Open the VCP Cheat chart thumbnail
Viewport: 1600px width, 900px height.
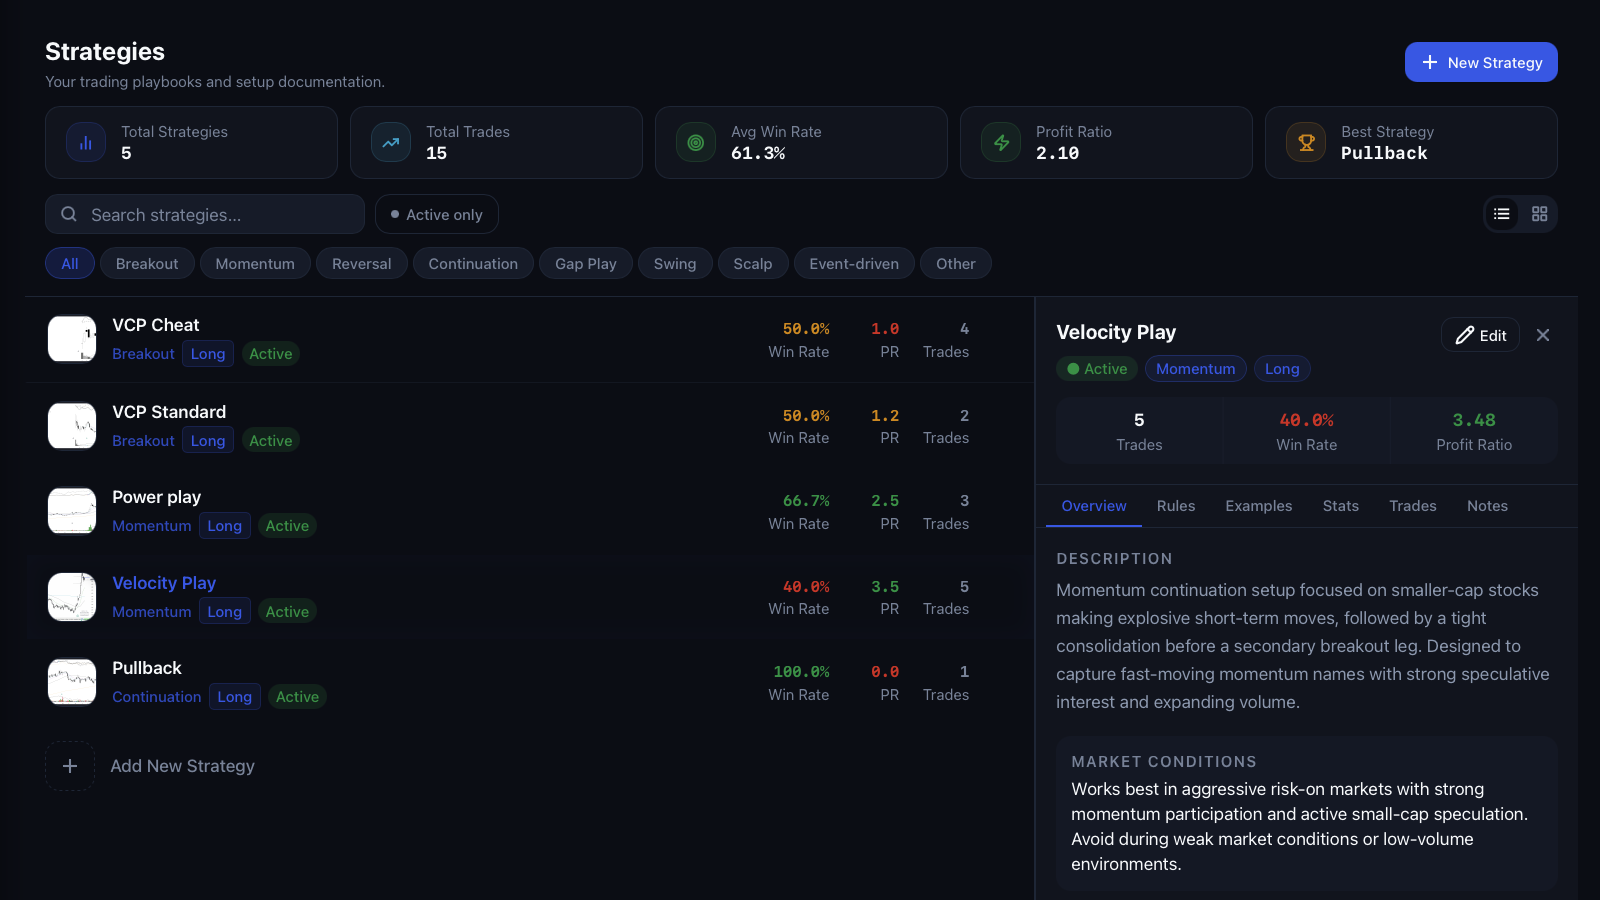(x=72, y=339)
